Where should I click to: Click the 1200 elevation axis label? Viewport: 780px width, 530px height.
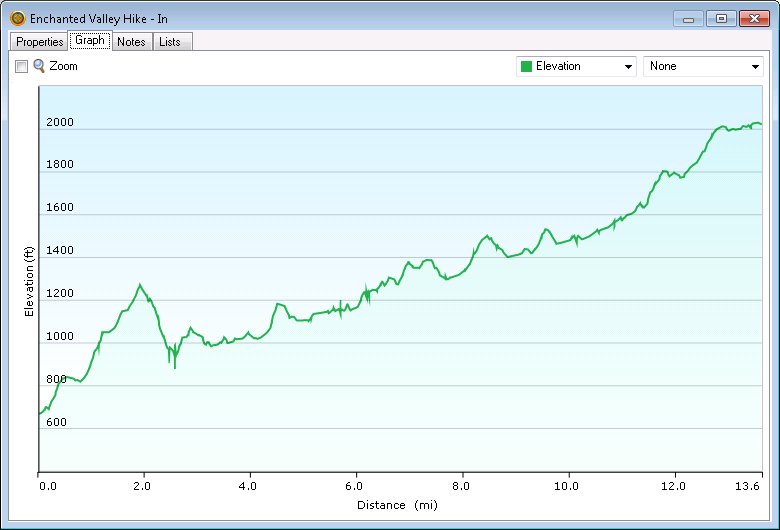pos(60,293)
